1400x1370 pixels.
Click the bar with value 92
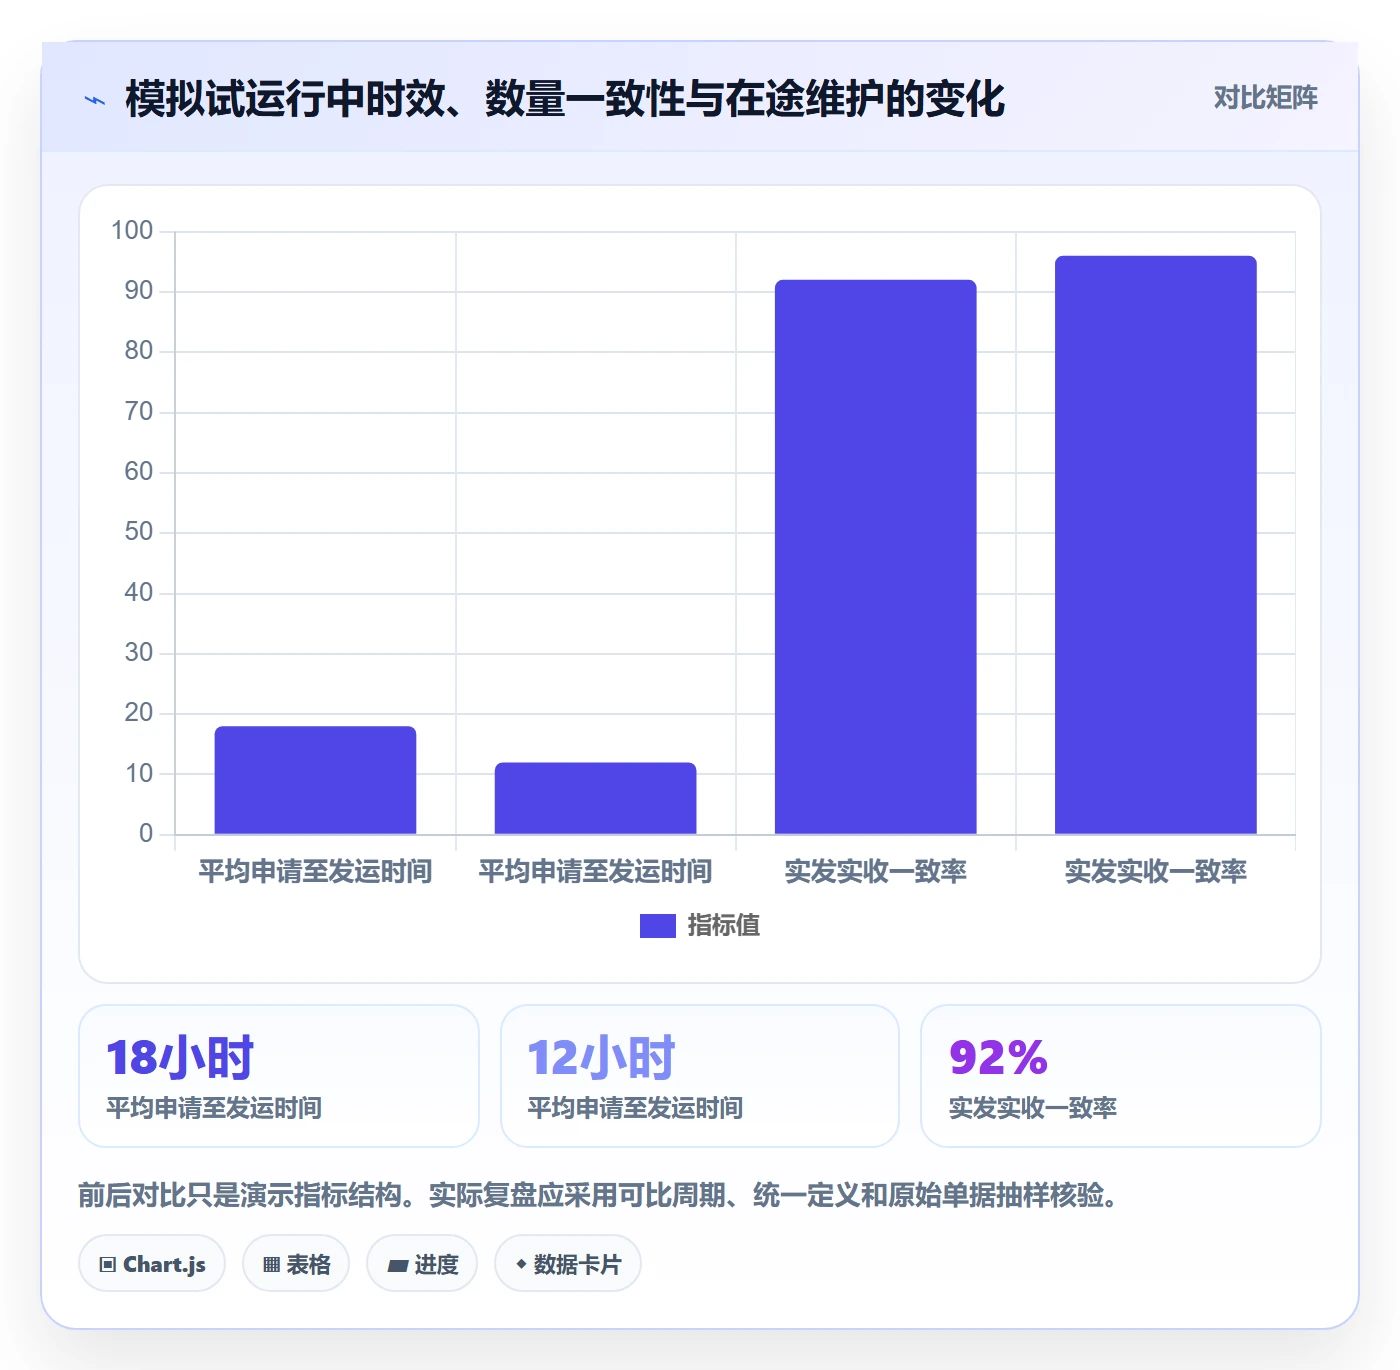click(x=875, y=557)
